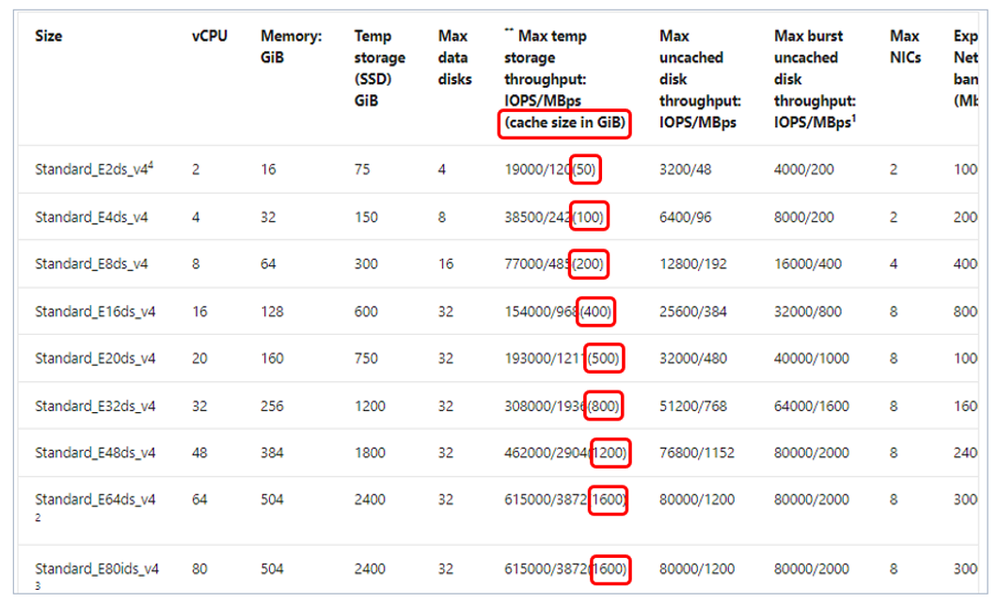Select the Standard_E64ds_v4 size name

(x=95, y=499)
